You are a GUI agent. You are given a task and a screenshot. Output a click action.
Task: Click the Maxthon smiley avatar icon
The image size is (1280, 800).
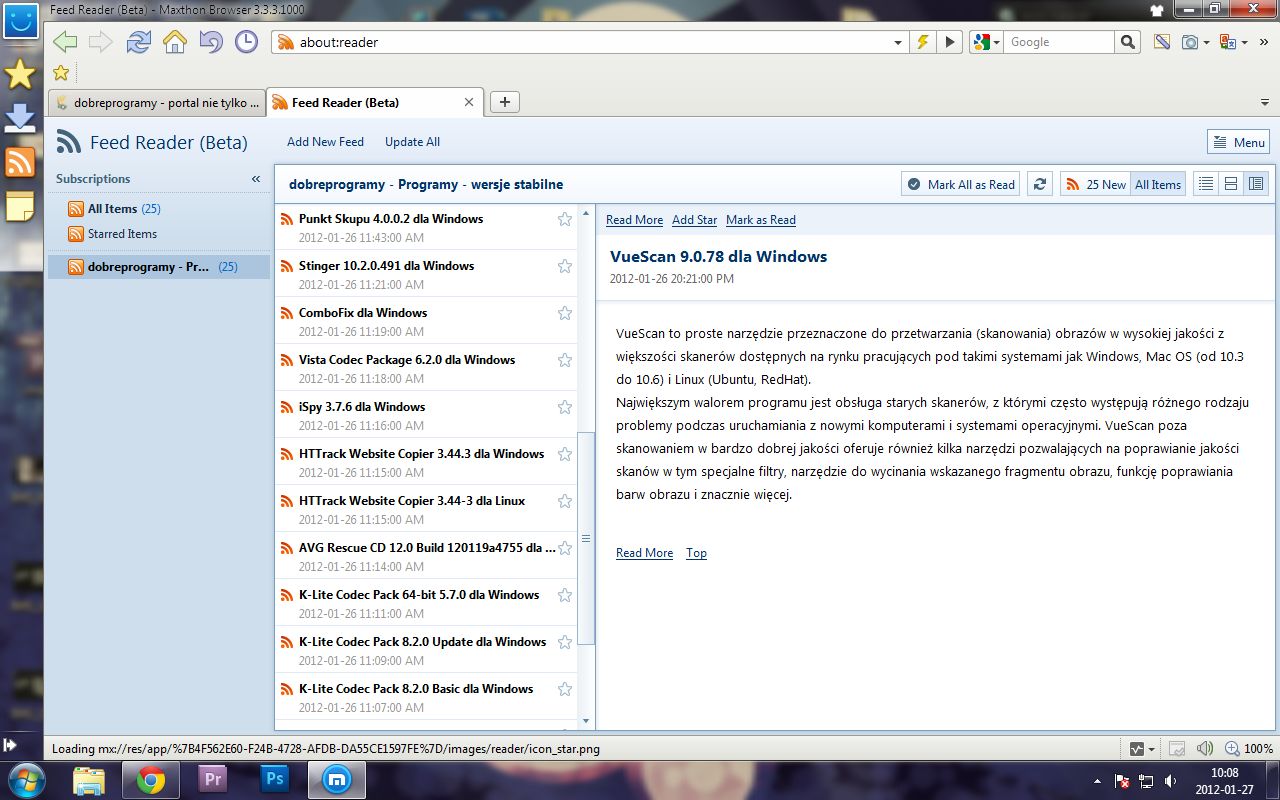(20, 20)
